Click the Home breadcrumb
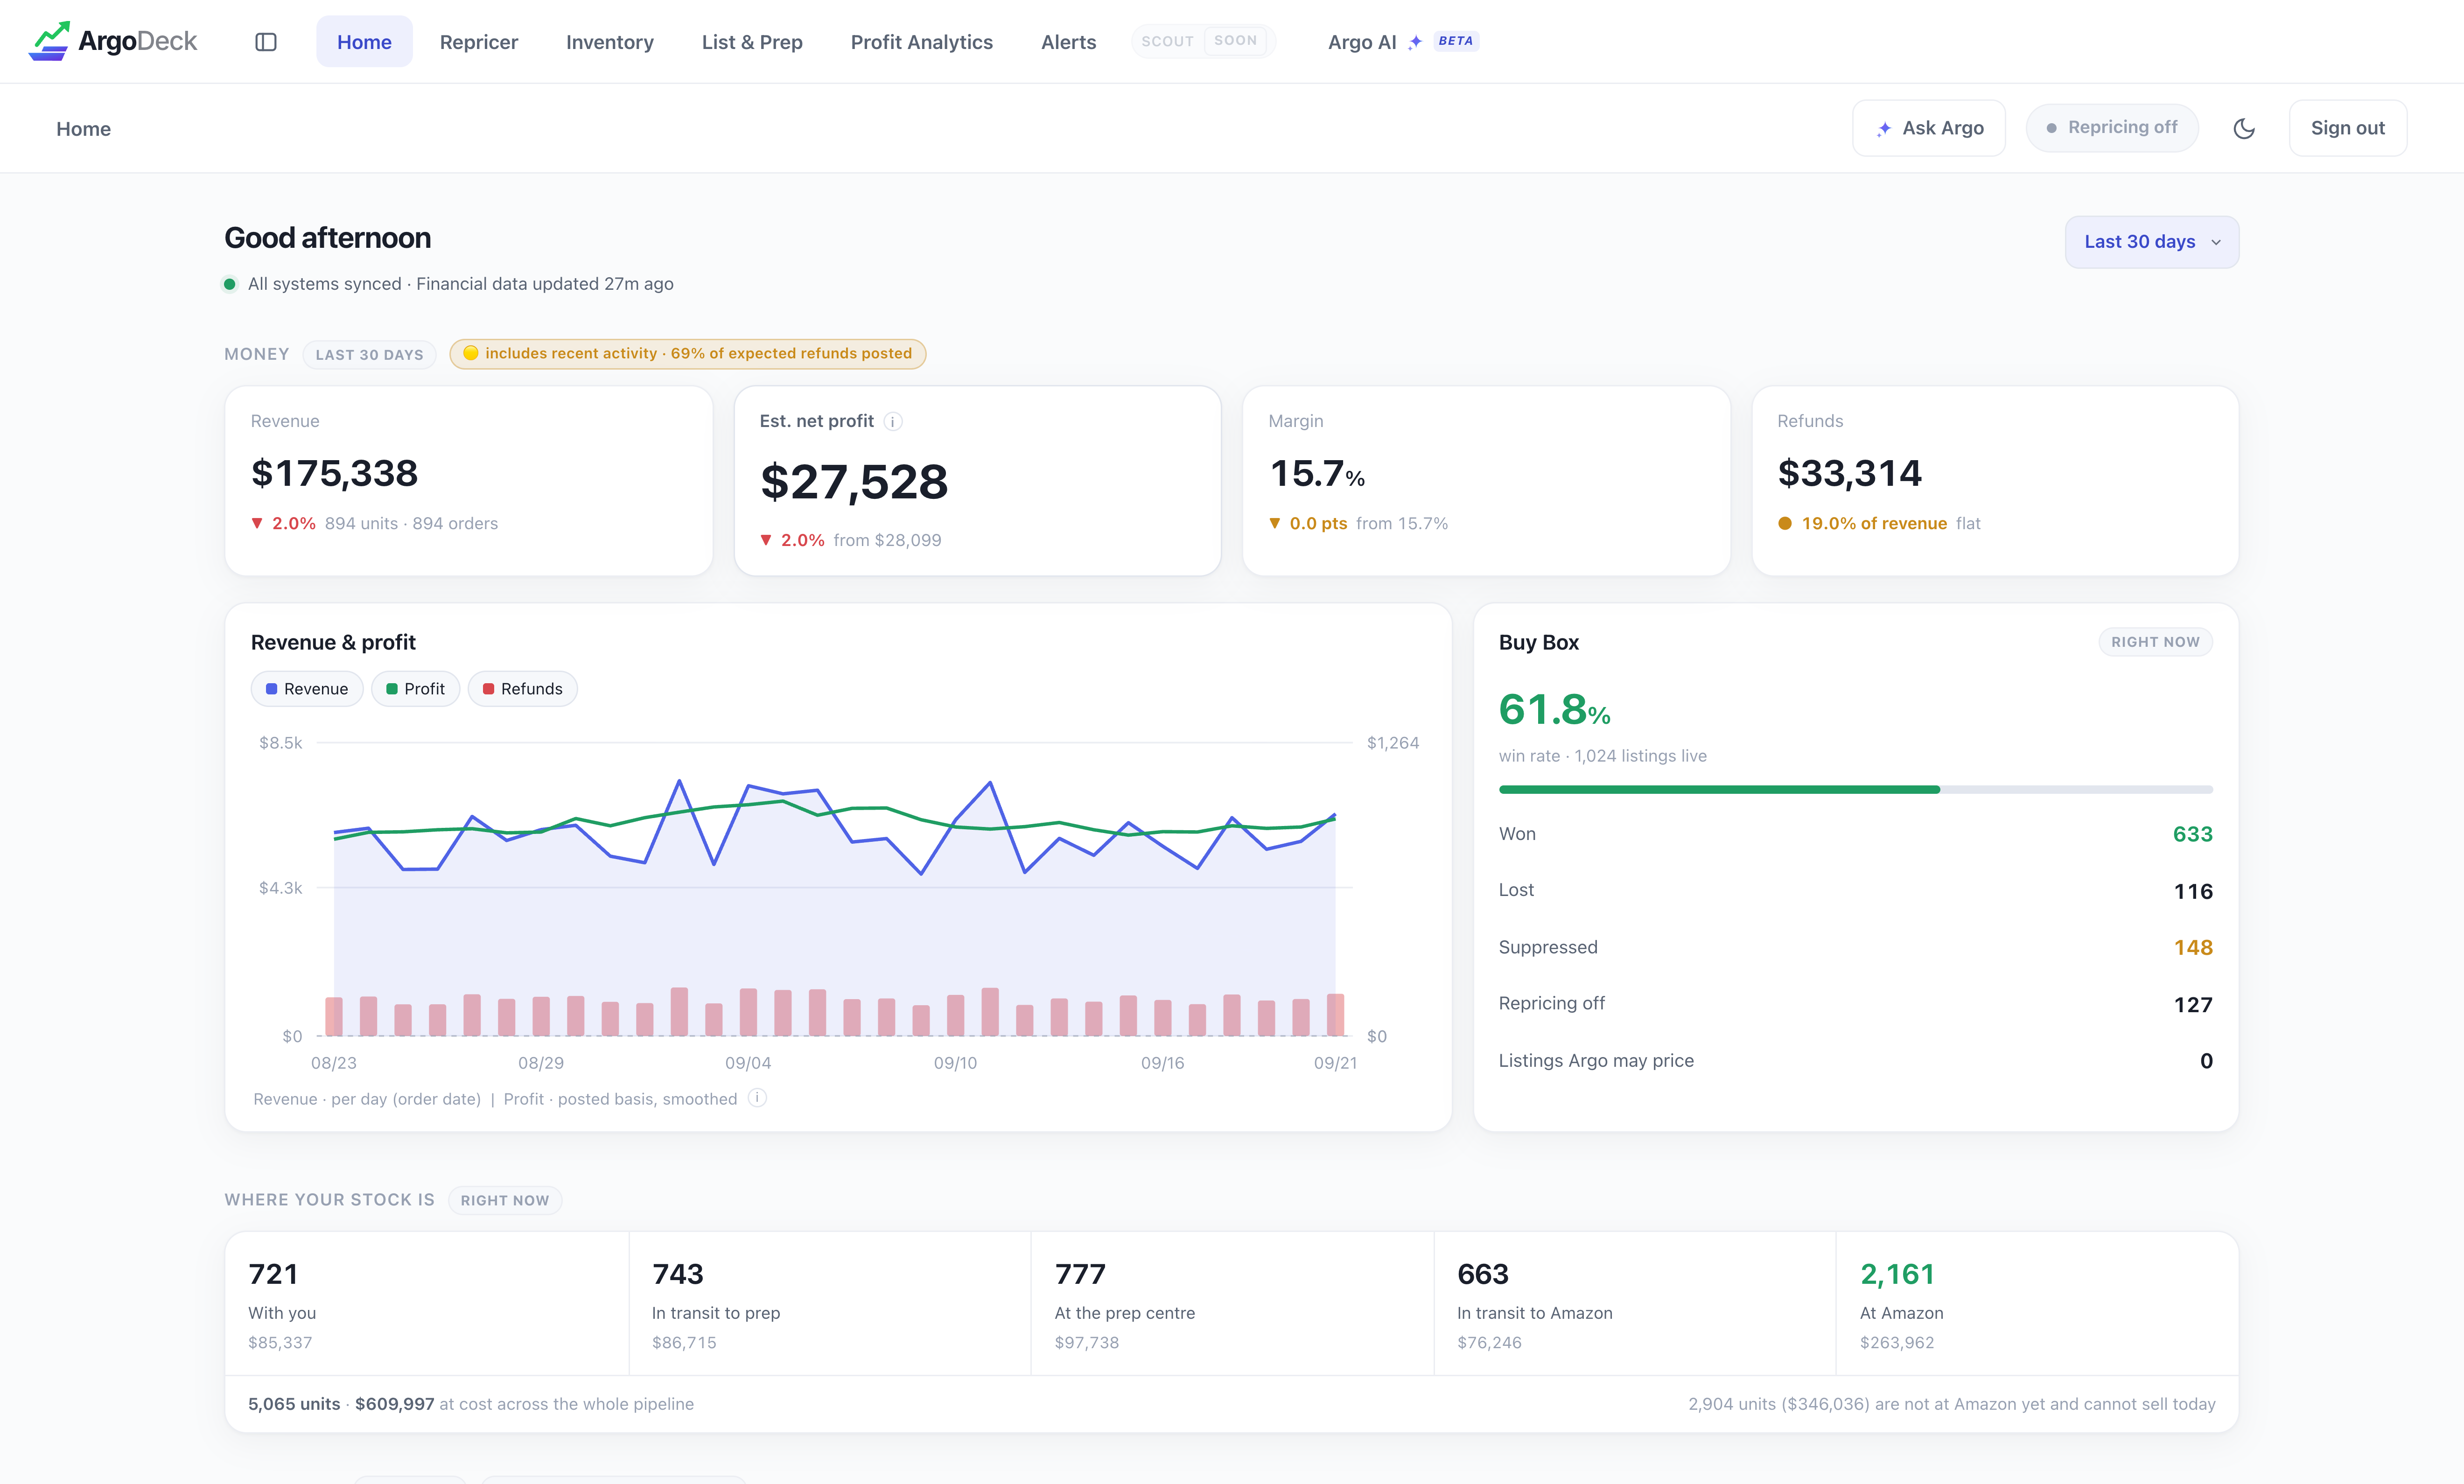2464x1484 pixels. pos(84,129)
